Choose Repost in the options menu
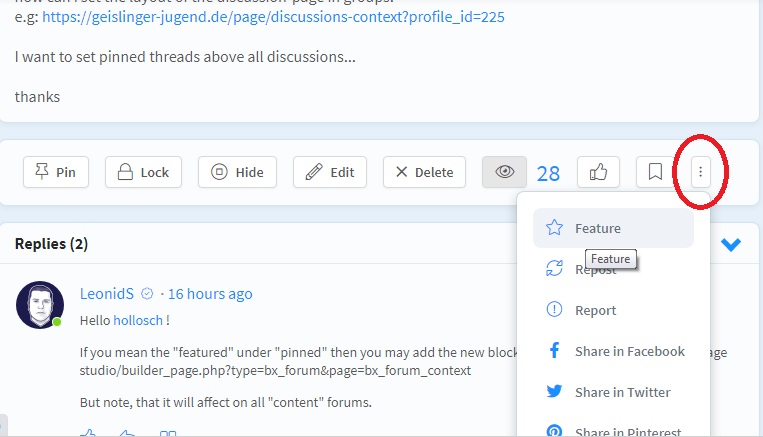This screenshot has width=763, height=437. tap(595, 269)
